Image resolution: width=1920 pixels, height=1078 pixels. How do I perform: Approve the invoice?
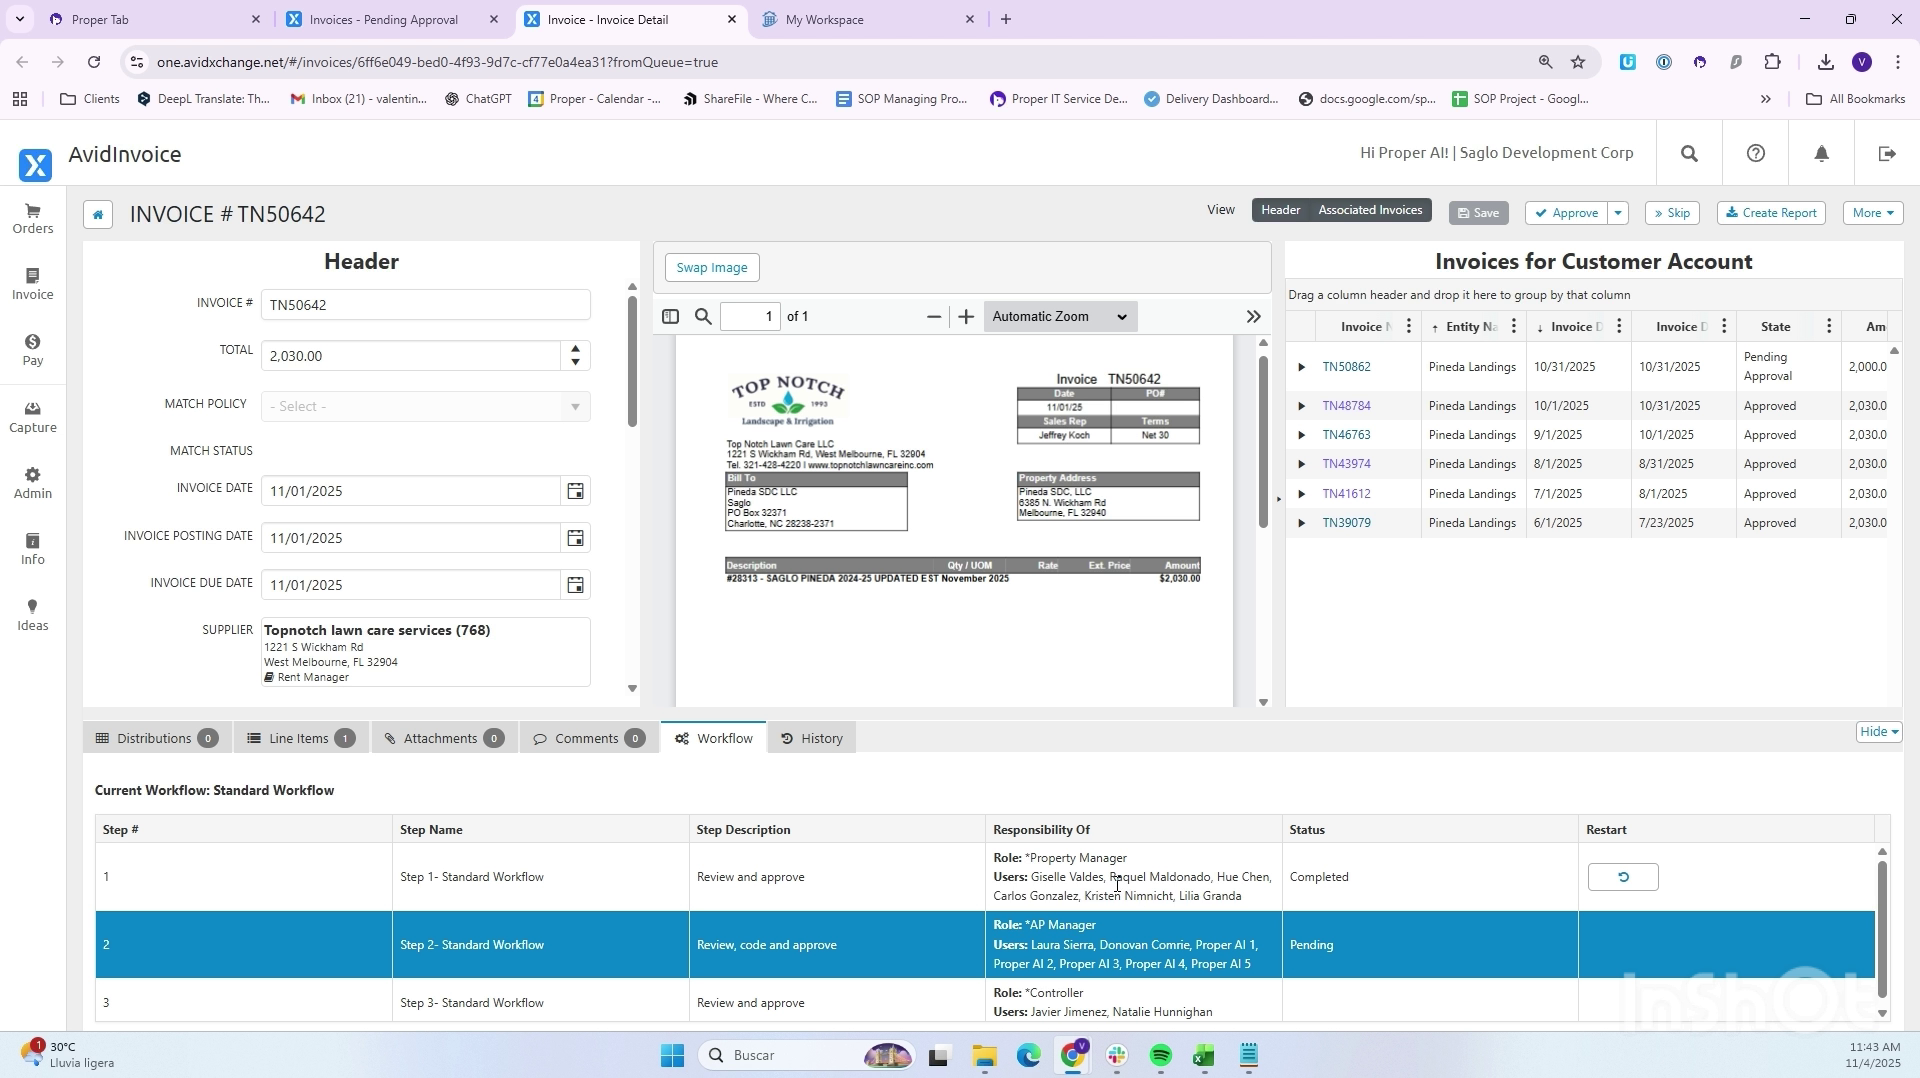tap(1566, 213)
